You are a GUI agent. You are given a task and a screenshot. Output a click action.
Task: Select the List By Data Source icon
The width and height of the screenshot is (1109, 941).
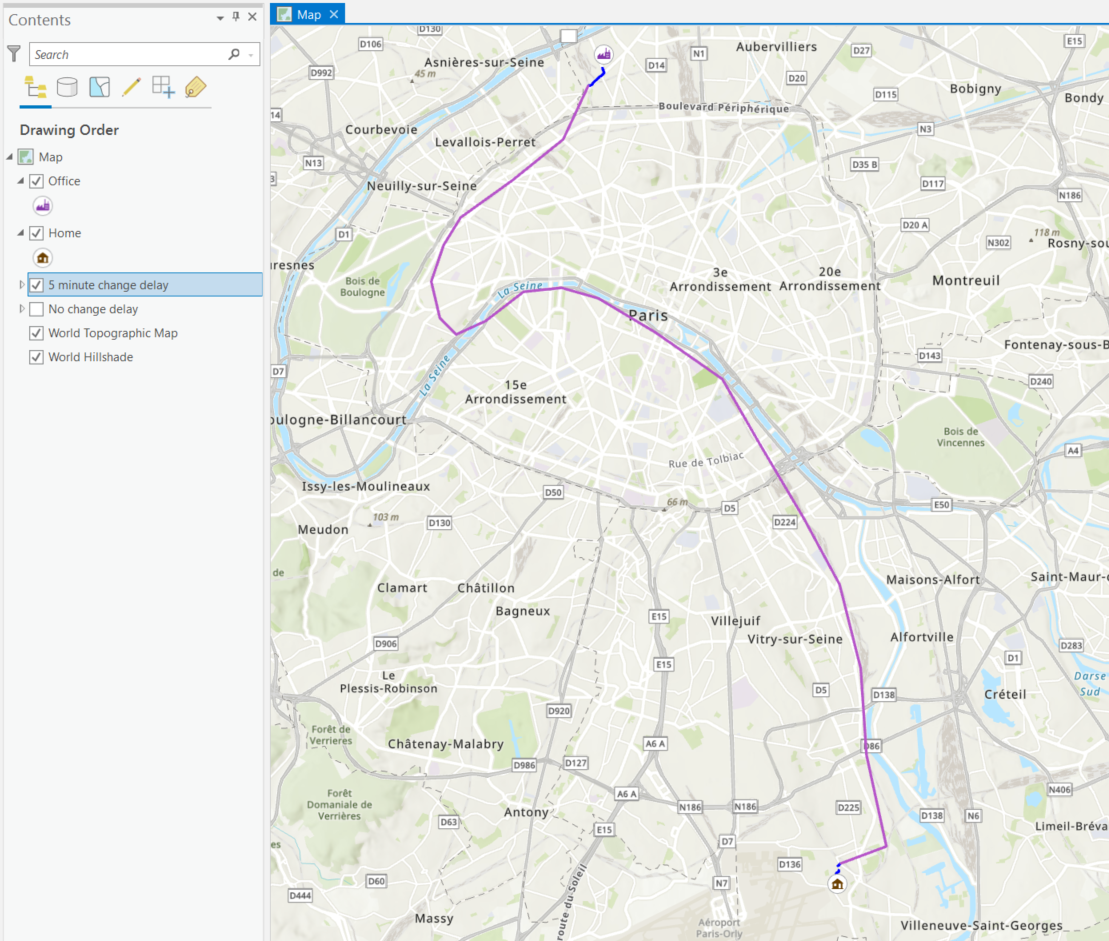pos(67,88)
